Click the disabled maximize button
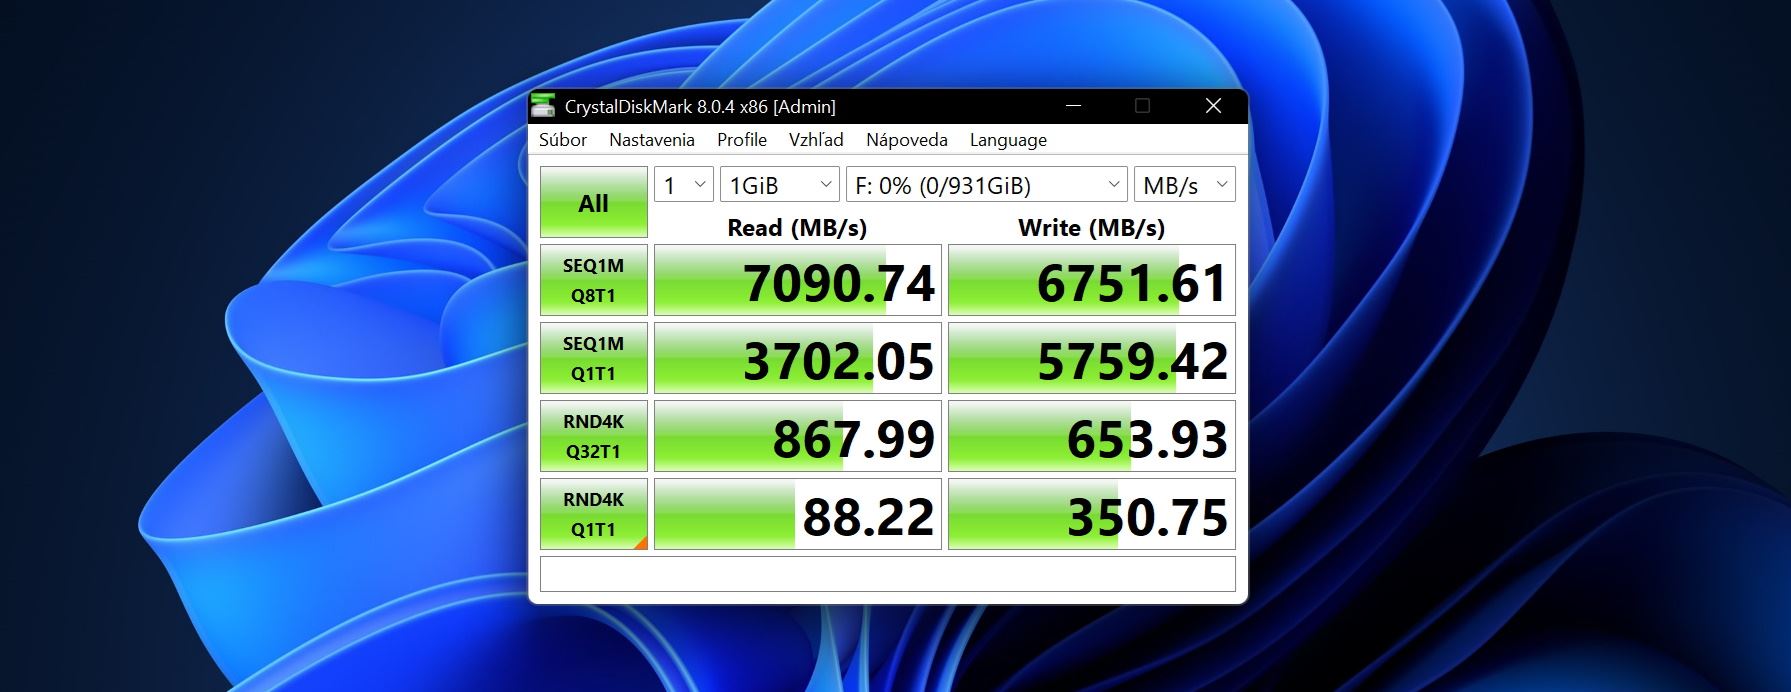Screen dimensions: 1791x692 point(1143,106)
